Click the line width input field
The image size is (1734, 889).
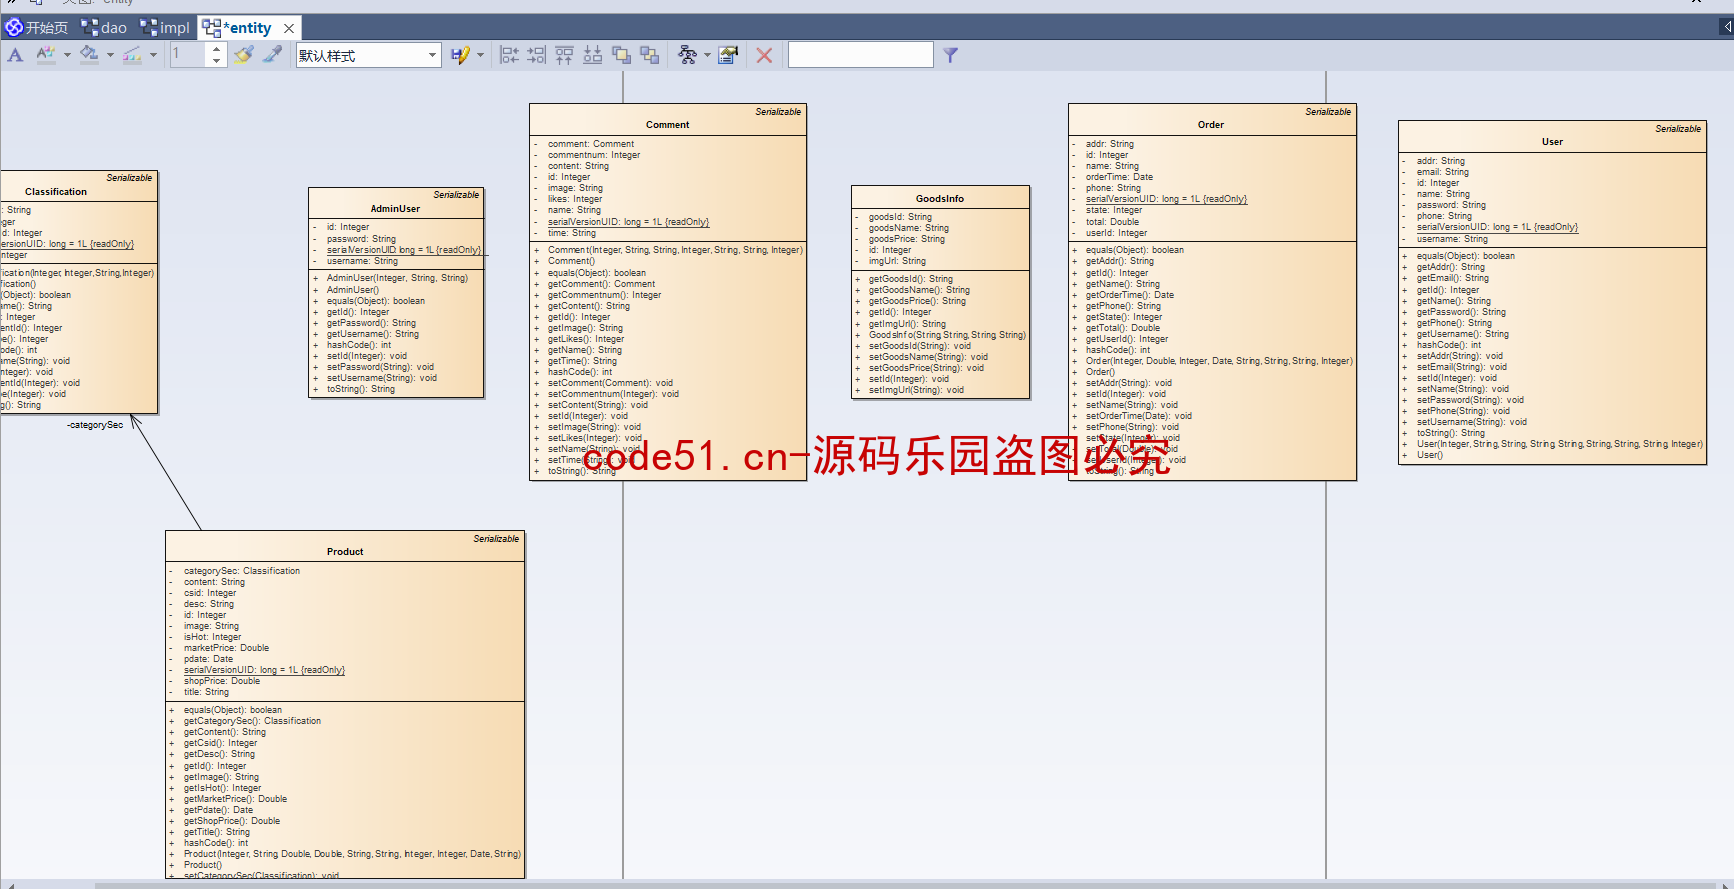coord(188,55)
